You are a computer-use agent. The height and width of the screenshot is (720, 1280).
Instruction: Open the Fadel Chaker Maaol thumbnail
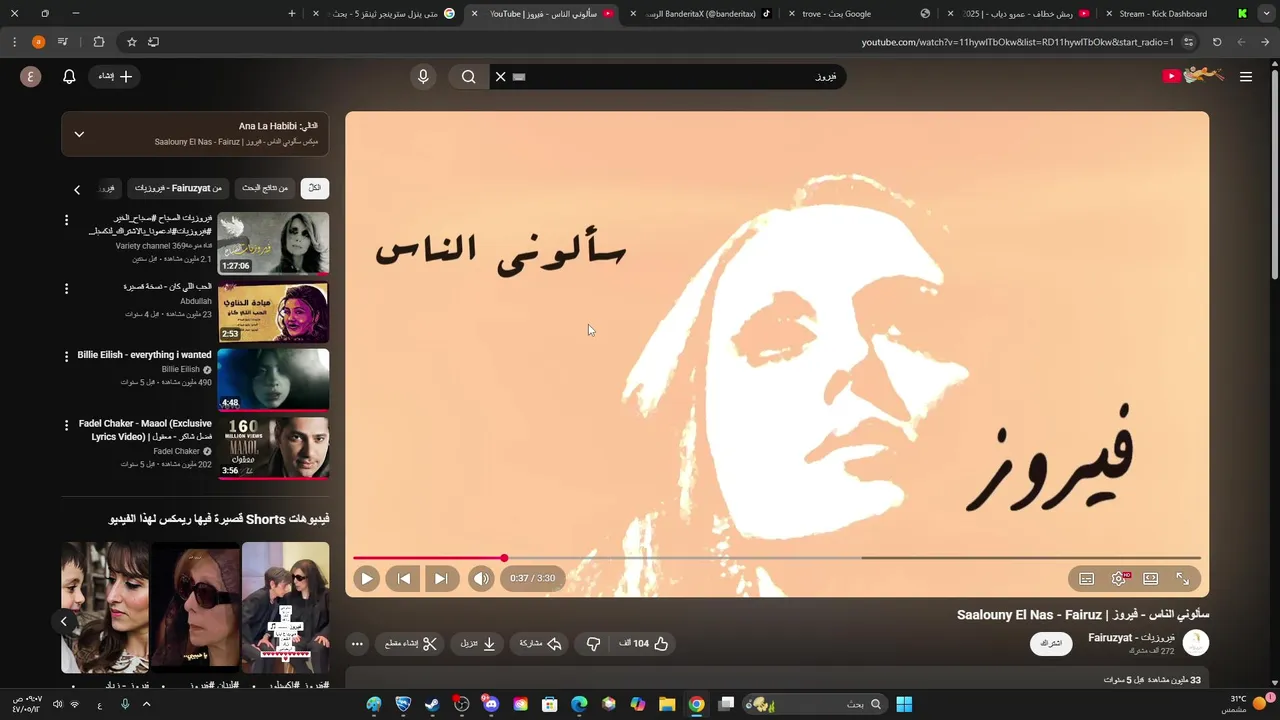point(273,448)
